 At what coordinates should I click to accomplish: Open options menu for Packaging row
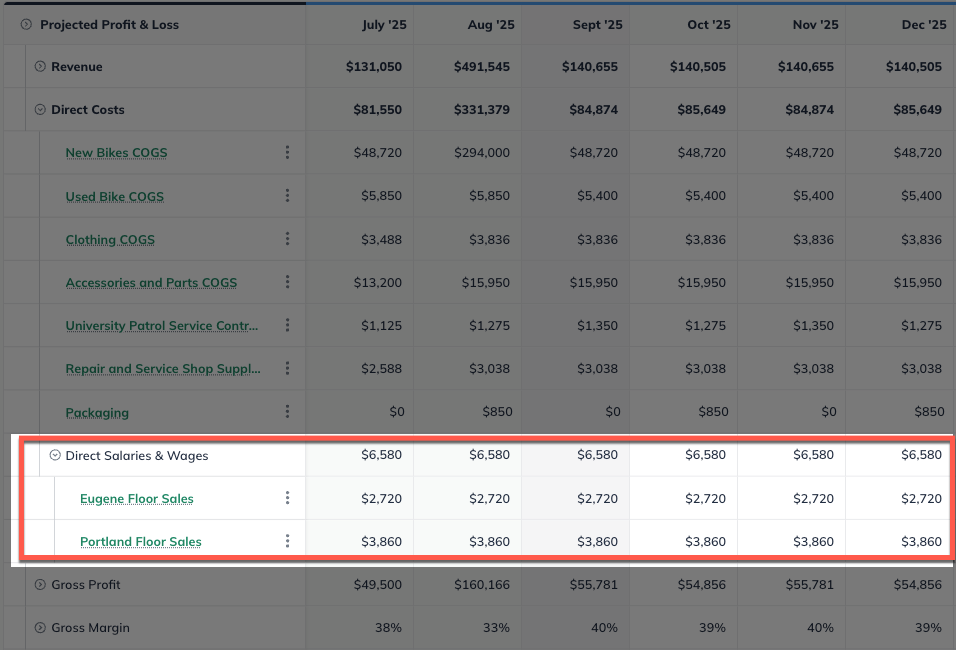[287, 412]
